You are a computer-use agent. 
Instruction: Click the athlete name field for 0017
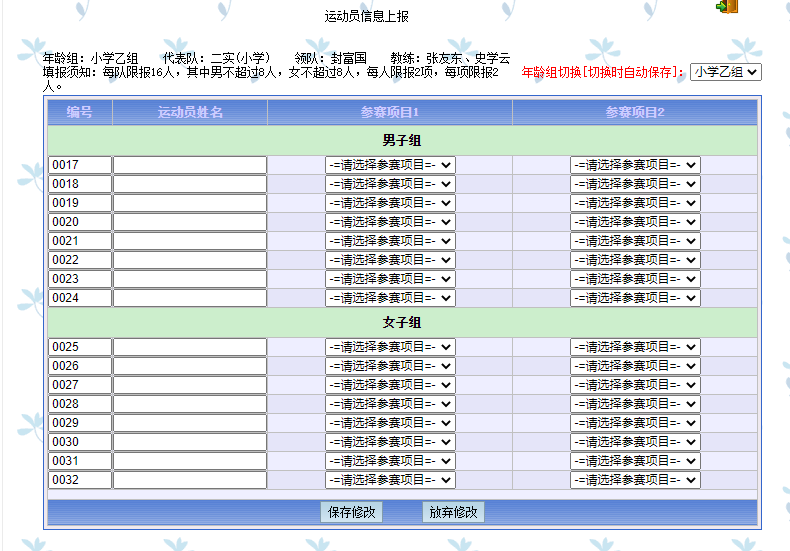coord(190,165)
